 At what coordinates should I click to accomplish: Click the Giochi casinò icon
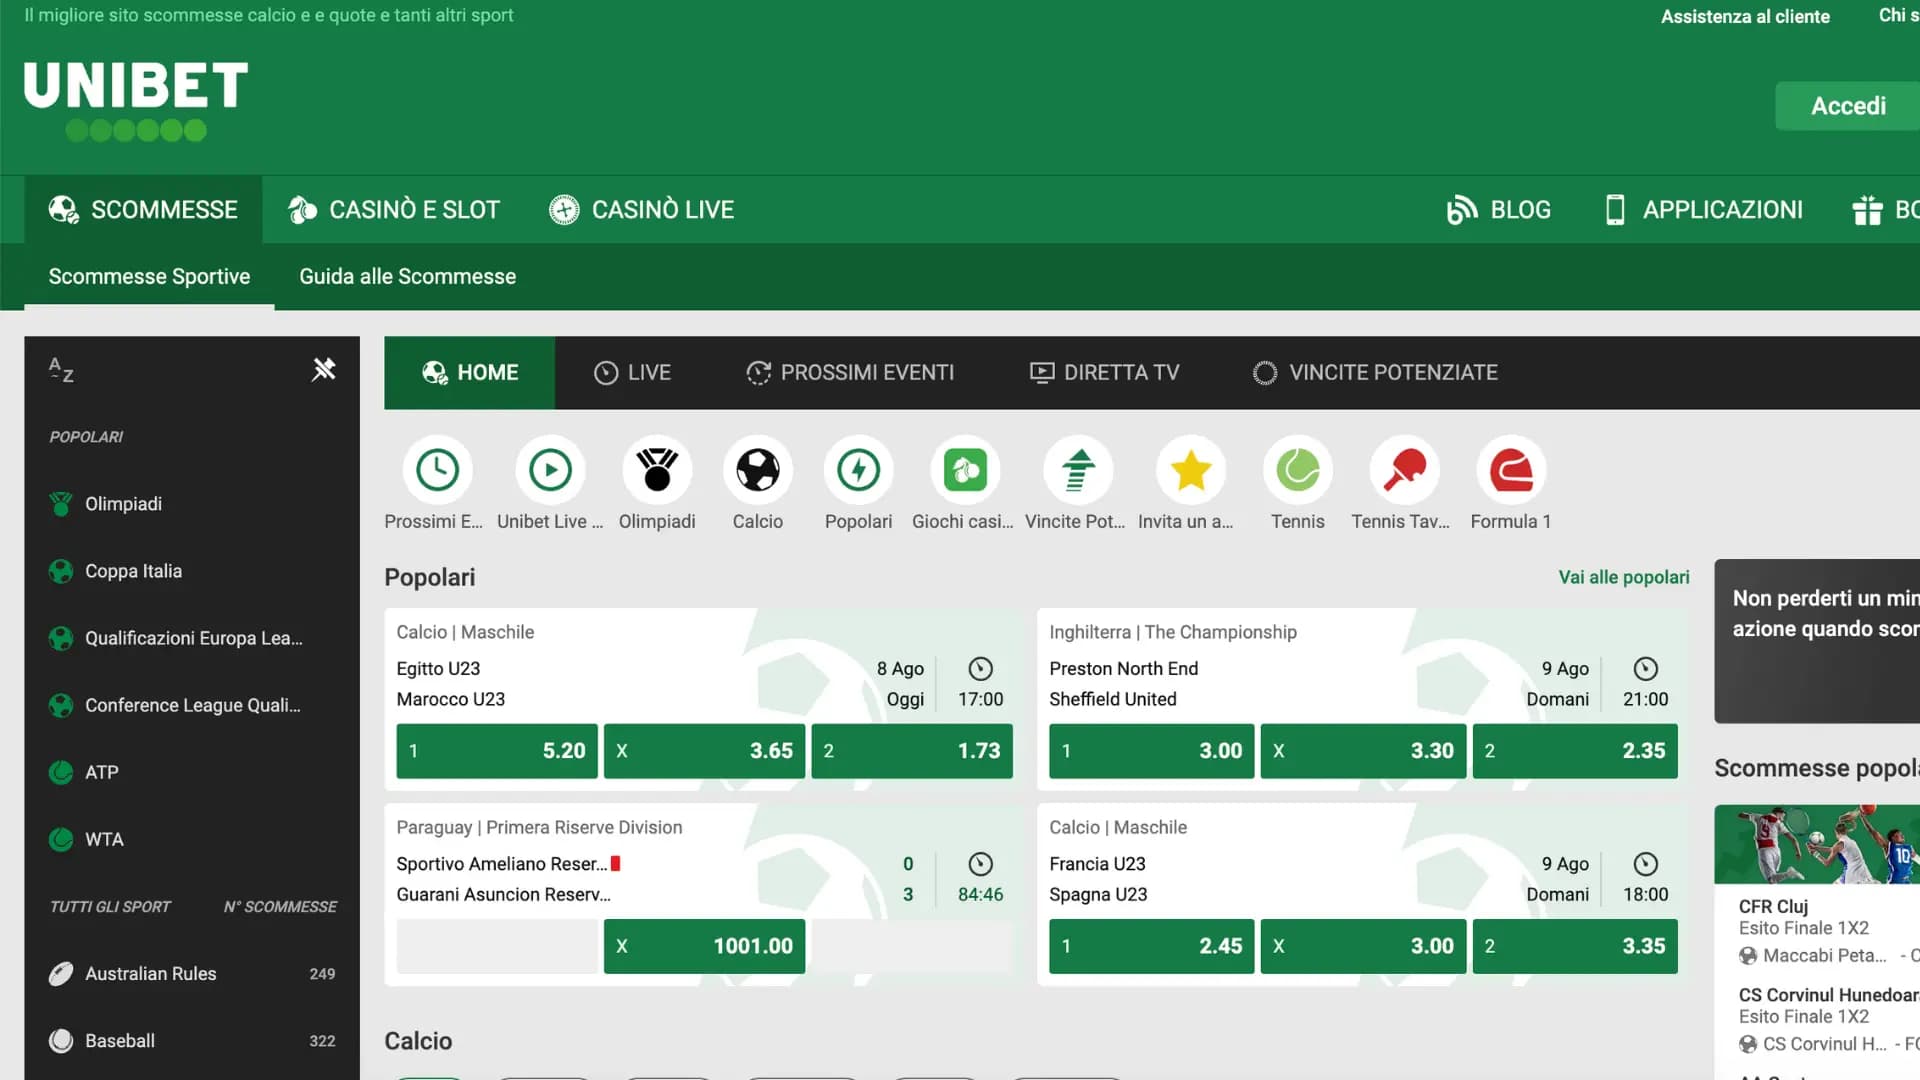coord(964,470)
